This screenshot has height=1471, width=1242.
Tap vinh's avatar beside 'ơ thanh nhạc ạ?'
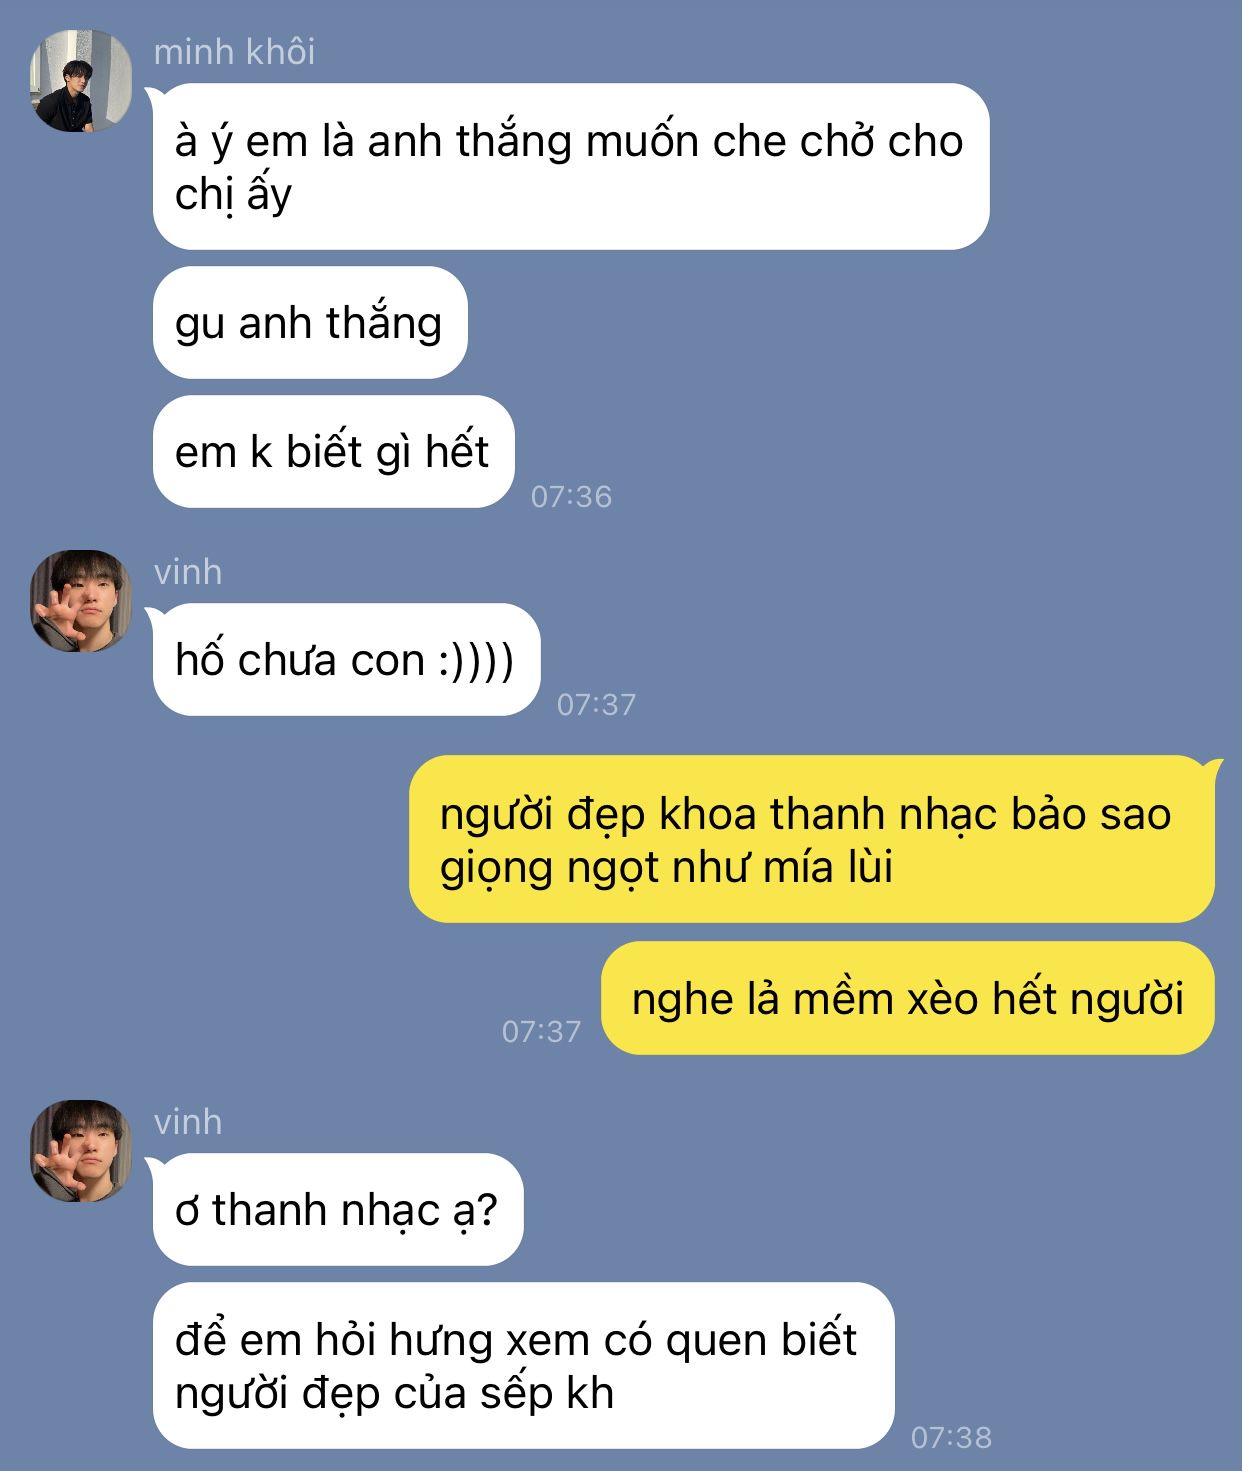tap(81, 1151)
